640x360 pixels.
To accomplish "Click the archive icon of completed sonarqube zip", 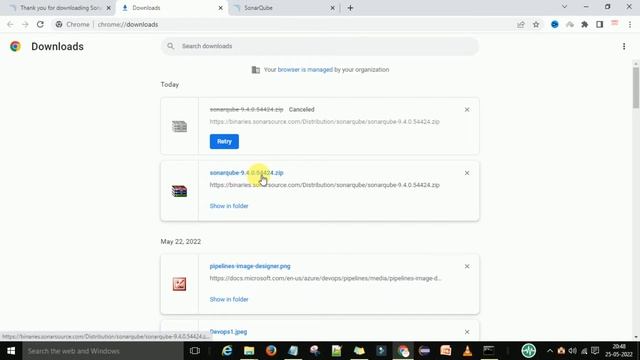I will pyautogui.click(x=179, y=191).
